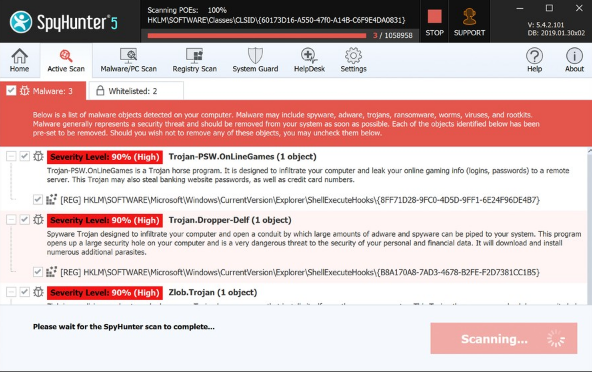This screenshot has width=592, height=372.
Task: Click severity badge of Zlob.Trojan
Action: [105, 293]
